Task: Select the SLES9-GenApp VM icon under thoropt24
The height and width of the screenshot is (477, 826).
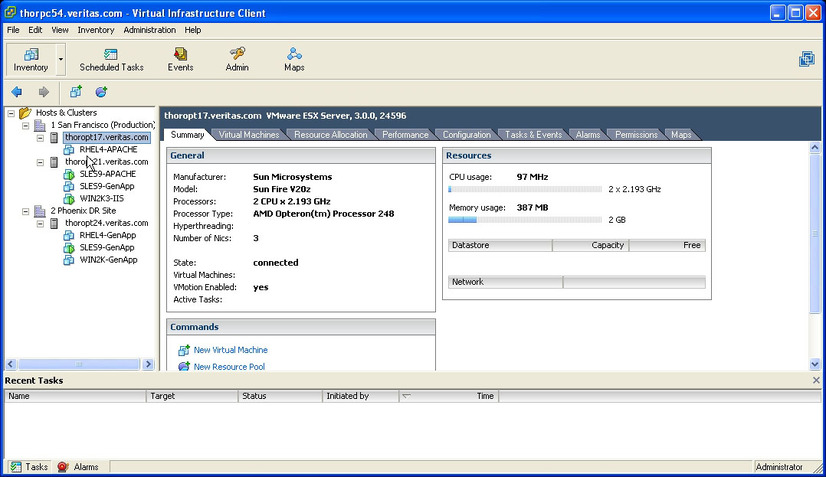Action: (68, 248)
